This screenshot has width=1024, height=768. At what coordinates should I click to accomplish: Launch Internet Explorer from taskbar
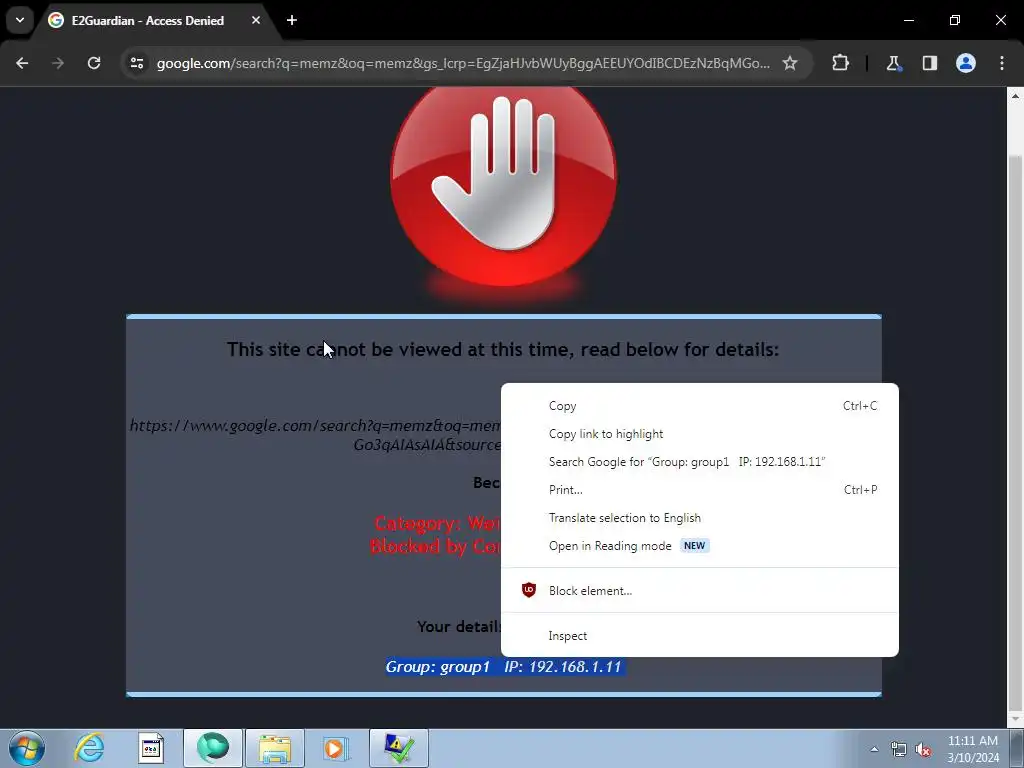pos(89,748)
